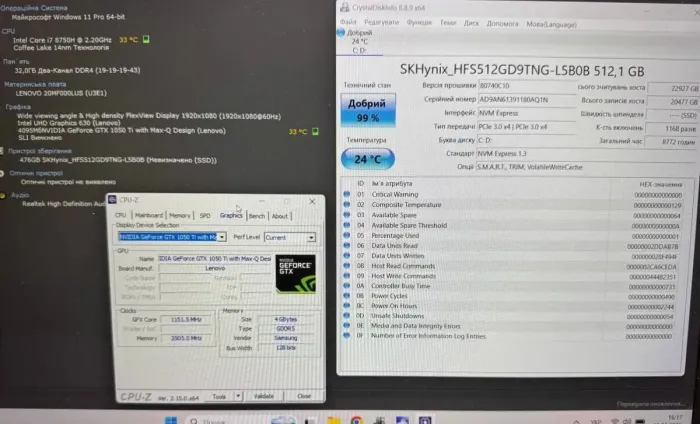Select the C: D: disk tab in CrystalDiskInfo
This screenshot has width=700, height=424.
[x=359, y=42]
